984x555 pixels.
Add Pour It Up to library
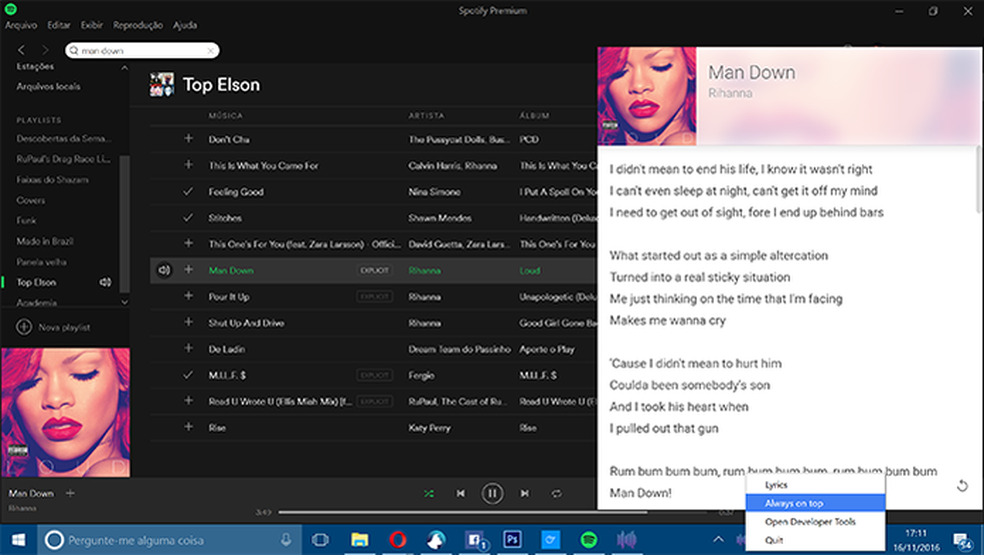188,296
